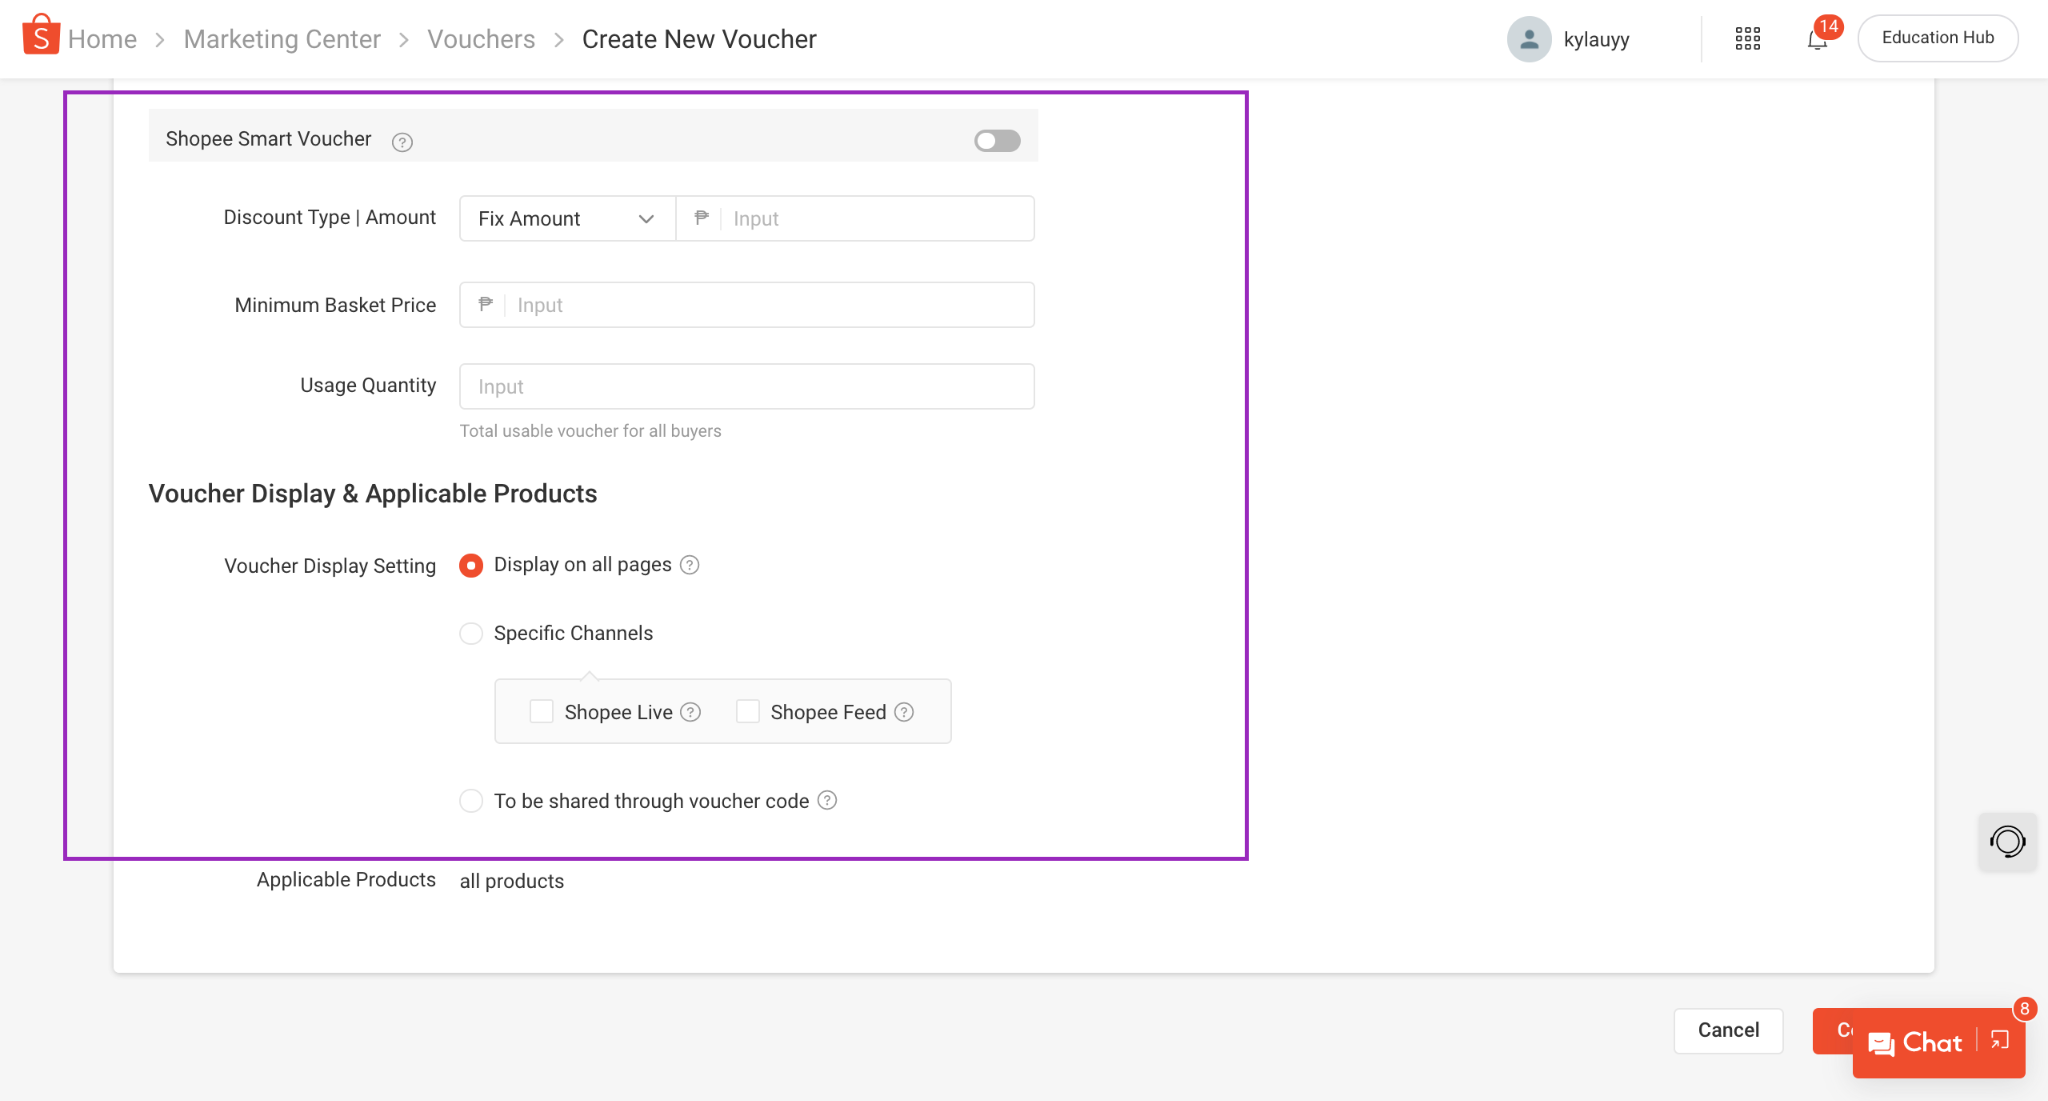This screenshot has width=2048, height=1101.
Task: Select To be shared through voucher code
Action: click(471, 801)
